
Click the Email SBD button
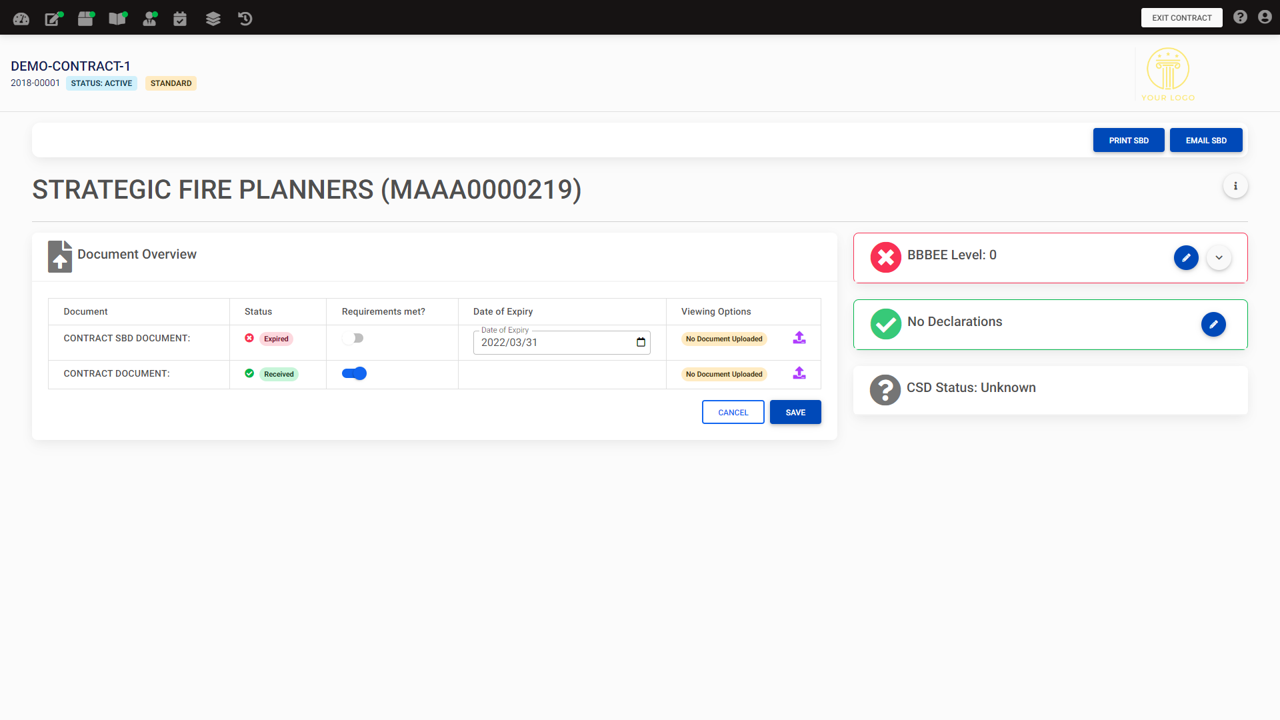coord(1205,140)
